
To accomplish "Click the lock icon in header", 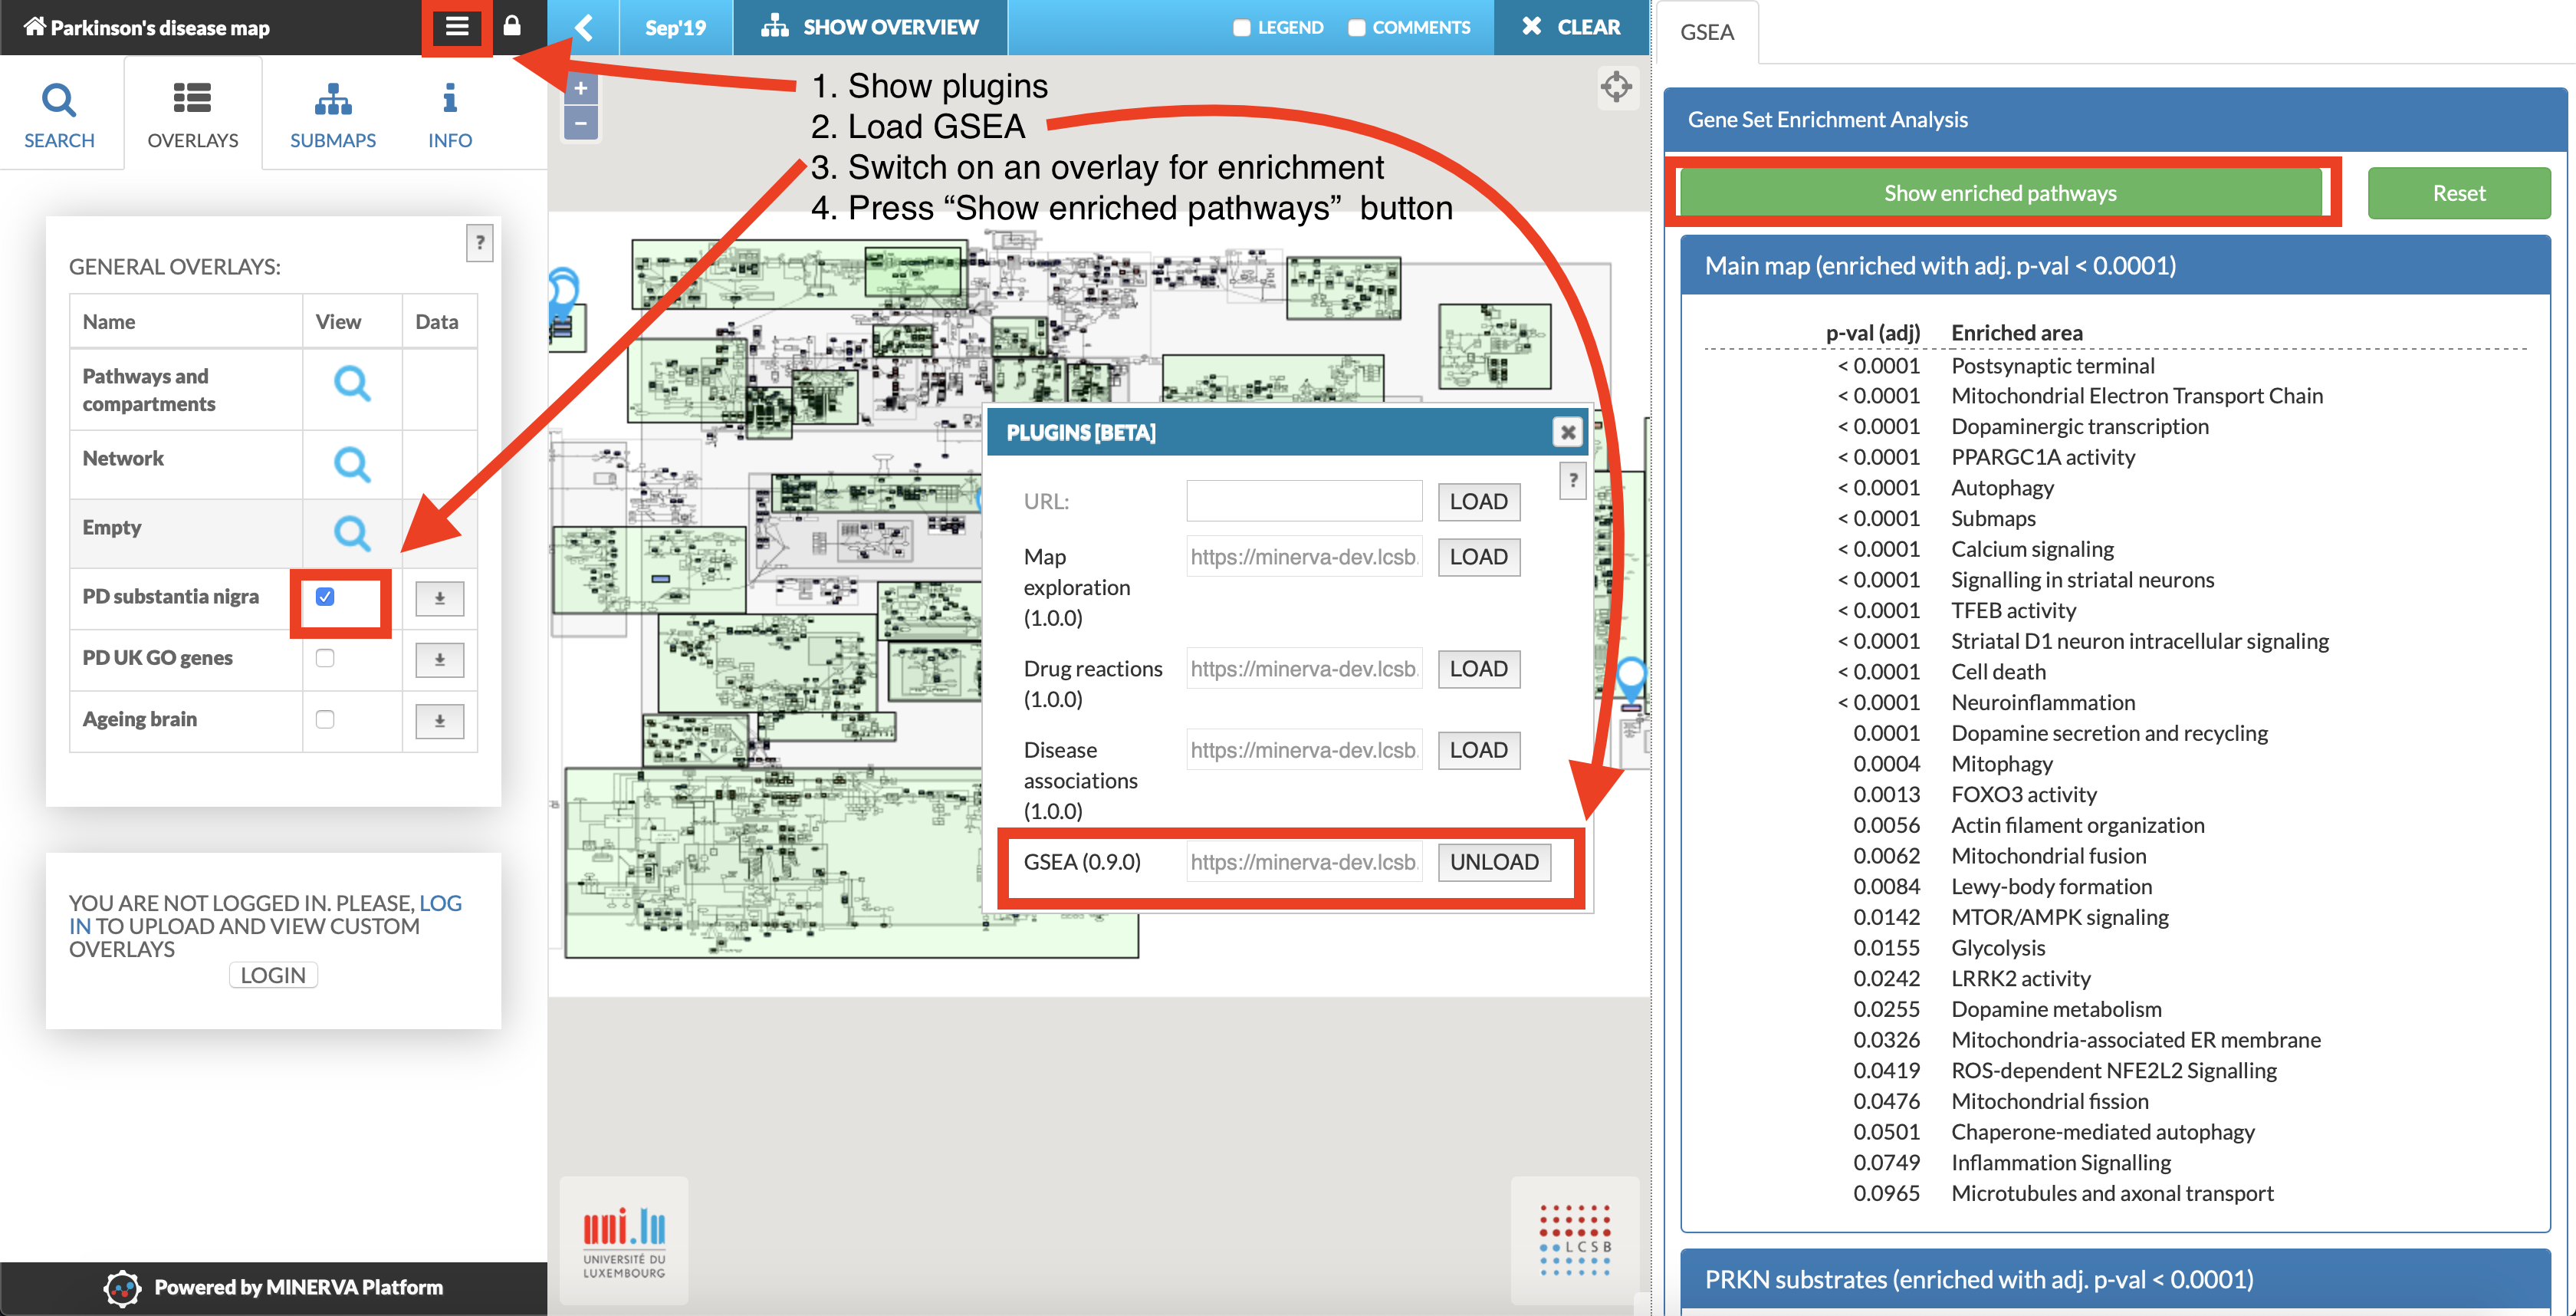I will tap(511, 26).
